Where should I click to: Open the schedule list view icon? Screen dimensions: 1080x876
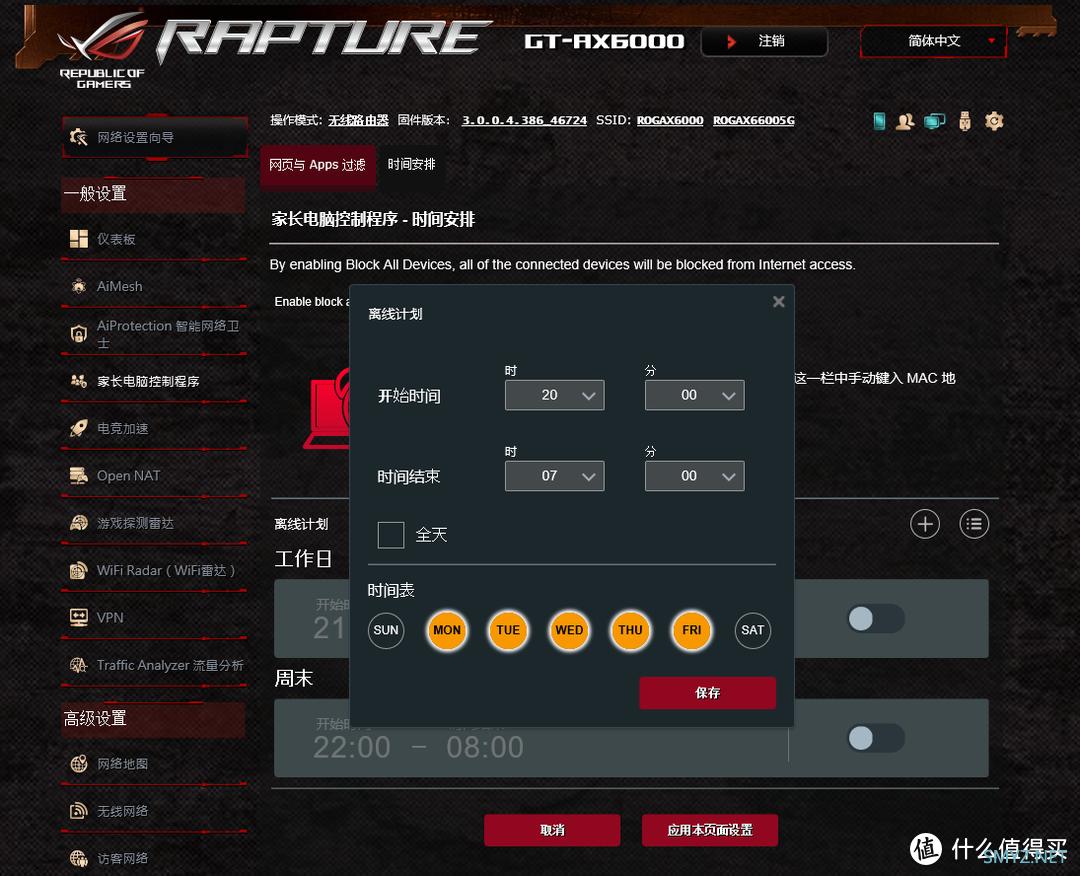pyautogui.click(x=974, y=524)
